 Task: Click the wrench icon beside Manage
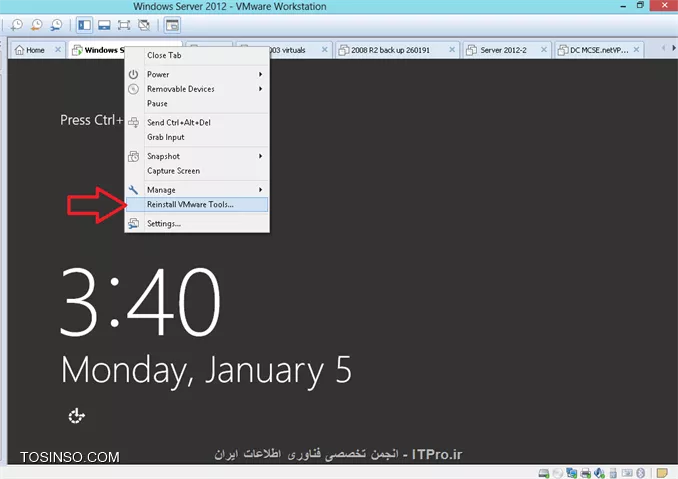click(133, 190)
